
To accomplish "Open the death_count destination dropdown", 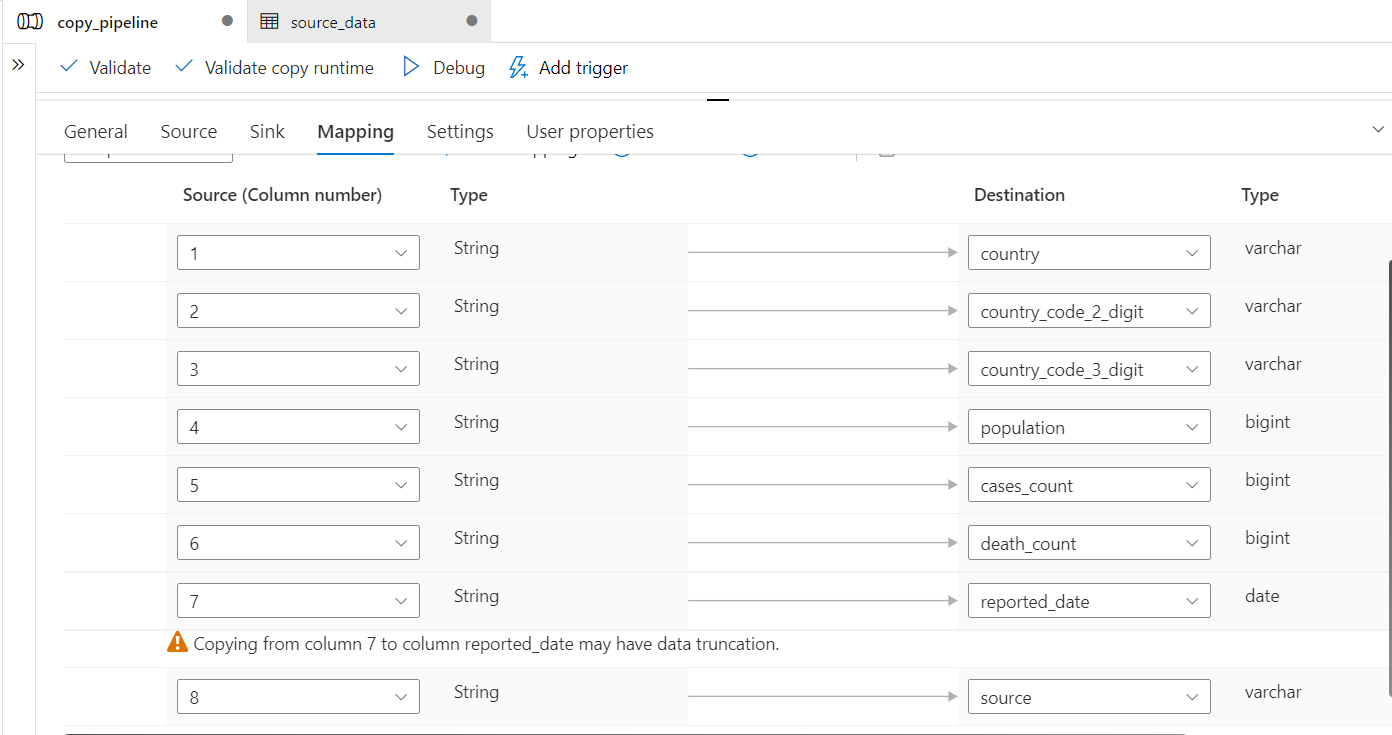I will click(x=1089, y=543).
